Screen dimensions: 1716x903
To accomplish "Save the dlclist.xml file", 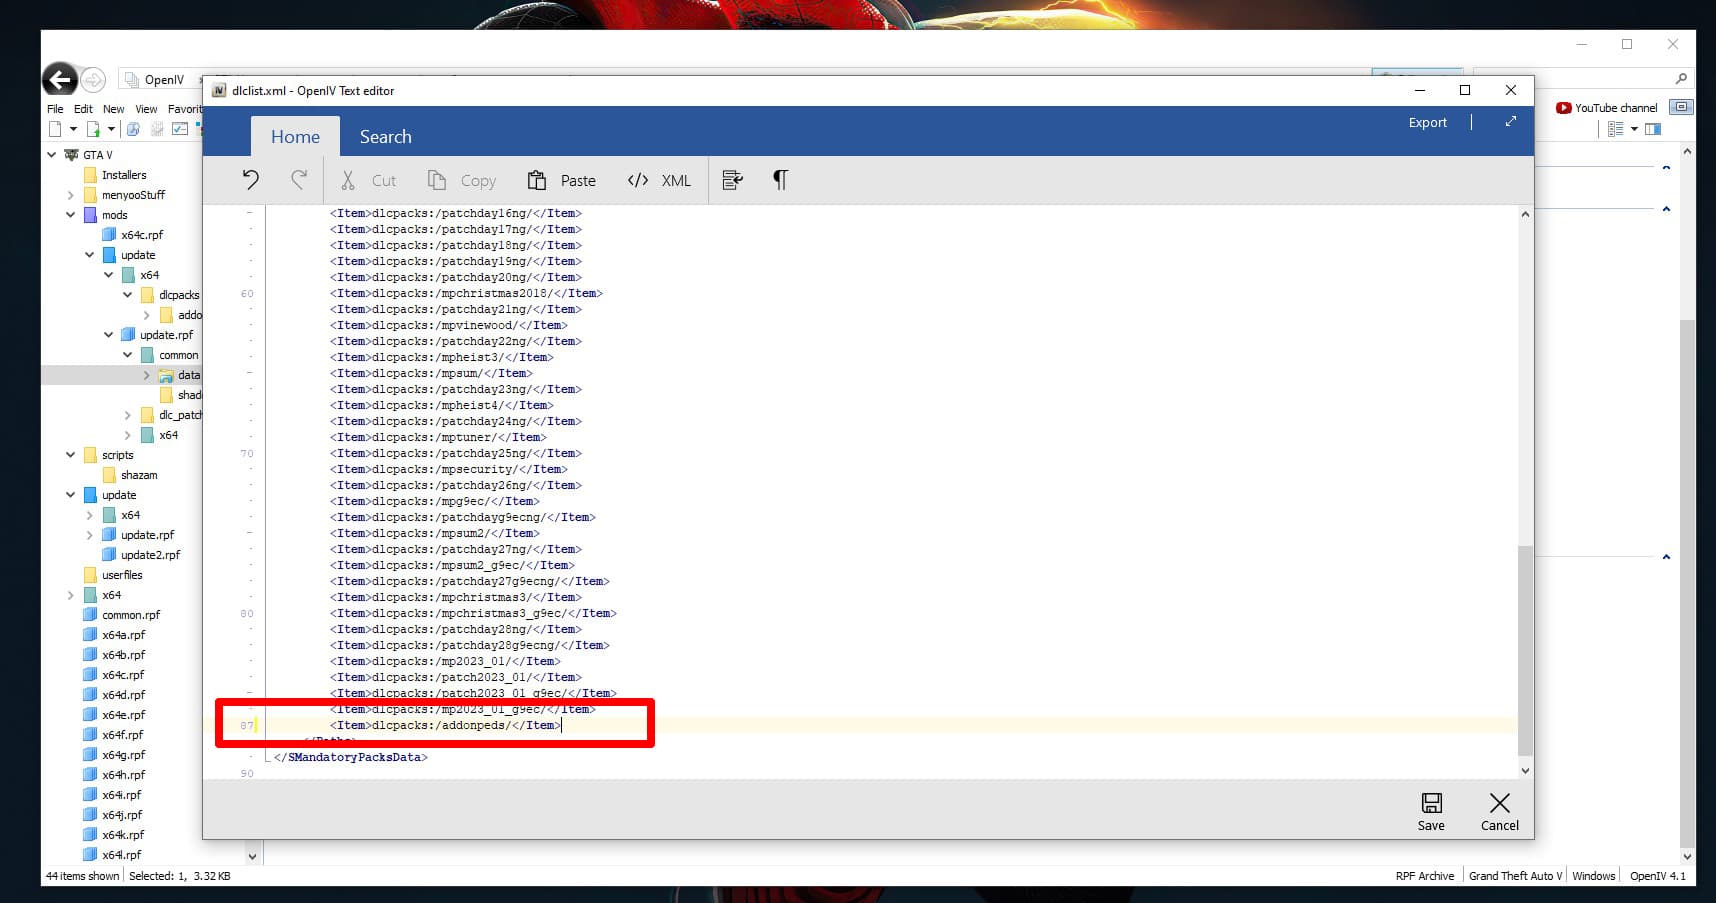I will click(1431, 811).
